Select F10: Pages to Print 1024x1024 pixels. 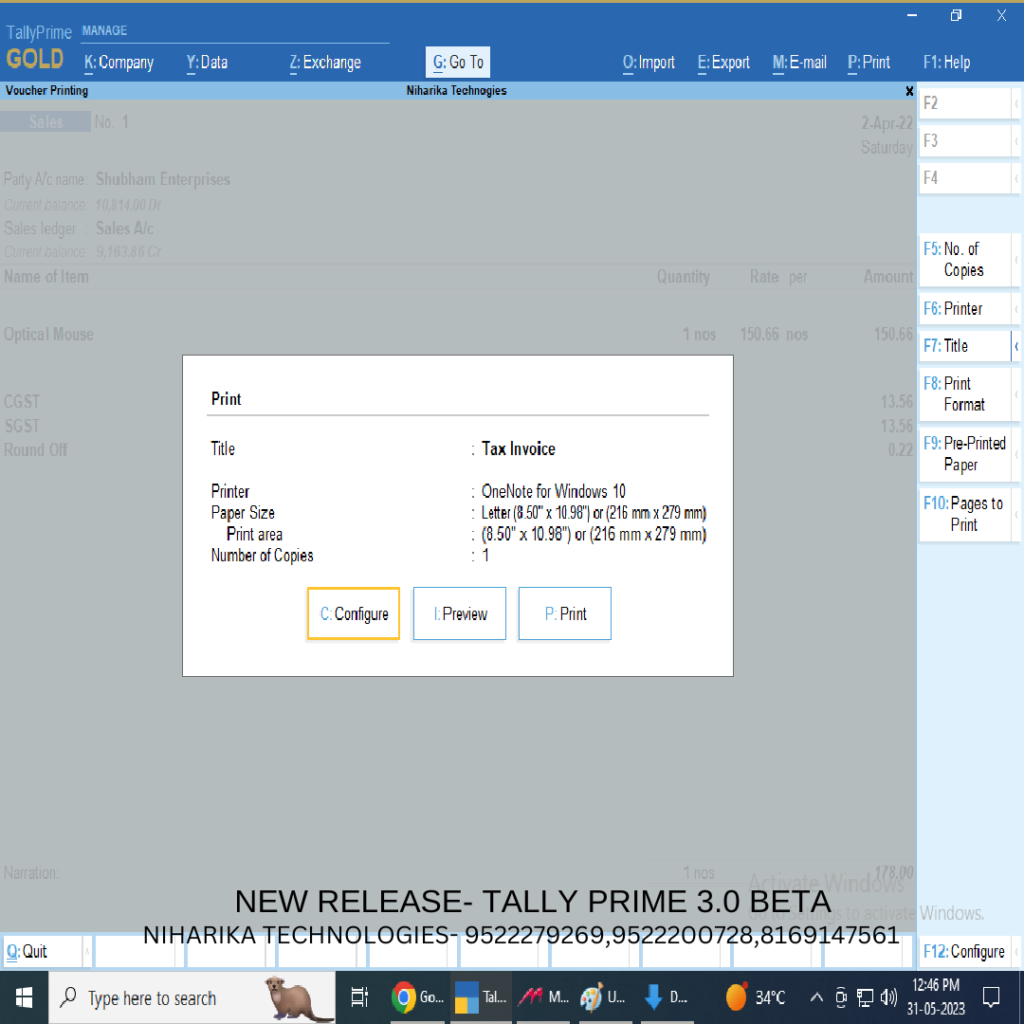pyautogui.click(x=966, y=514)
